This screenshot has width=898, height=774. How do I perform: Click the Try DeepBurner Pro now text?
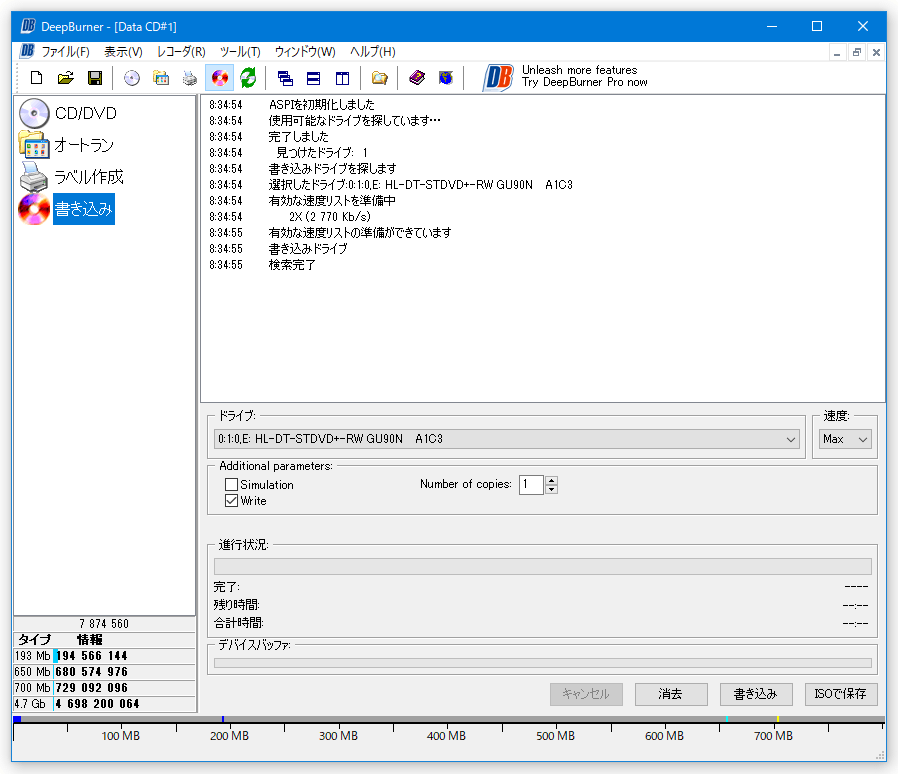pyautogui.click(x=584, y=82)
